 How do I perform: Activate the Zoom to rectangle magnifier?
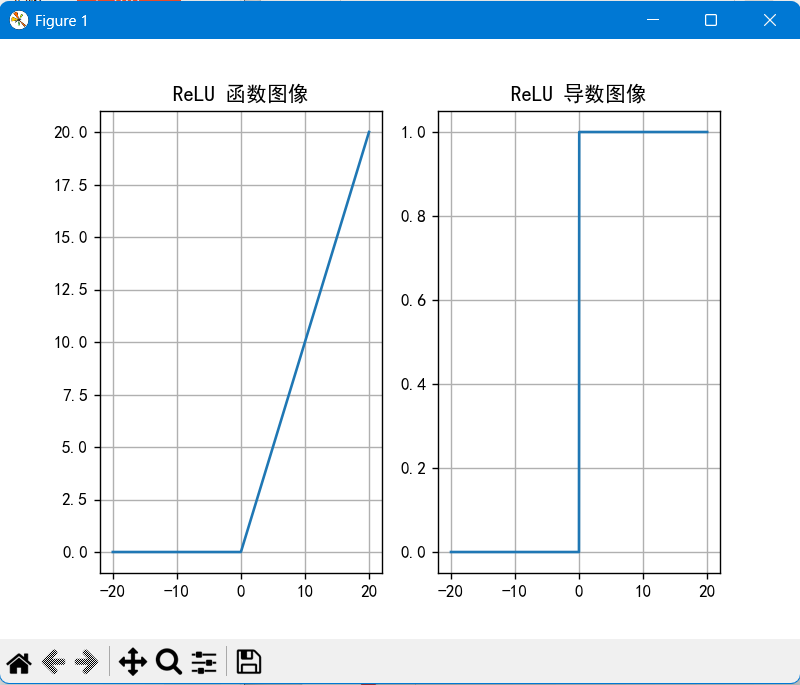coord(169,662)
